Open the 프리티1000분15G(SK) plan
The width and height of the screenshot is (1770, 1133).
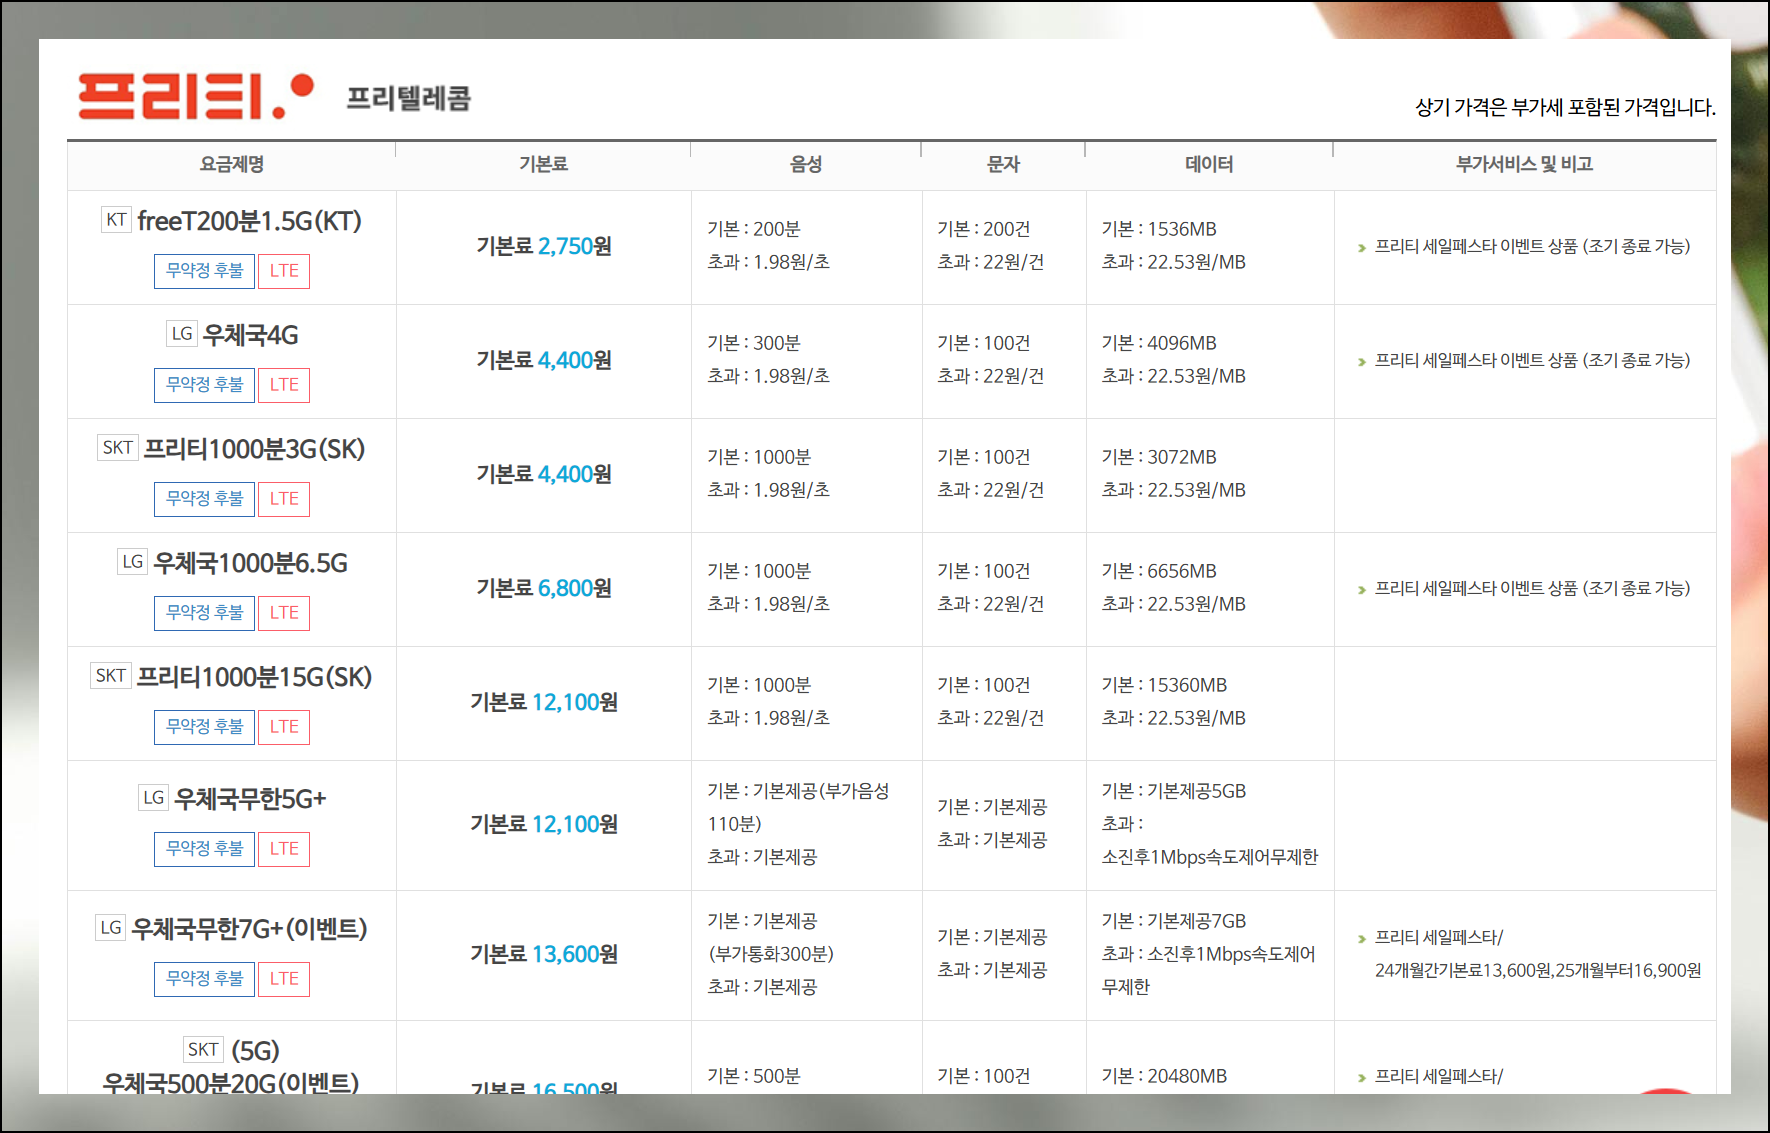[x=254, y=677]
